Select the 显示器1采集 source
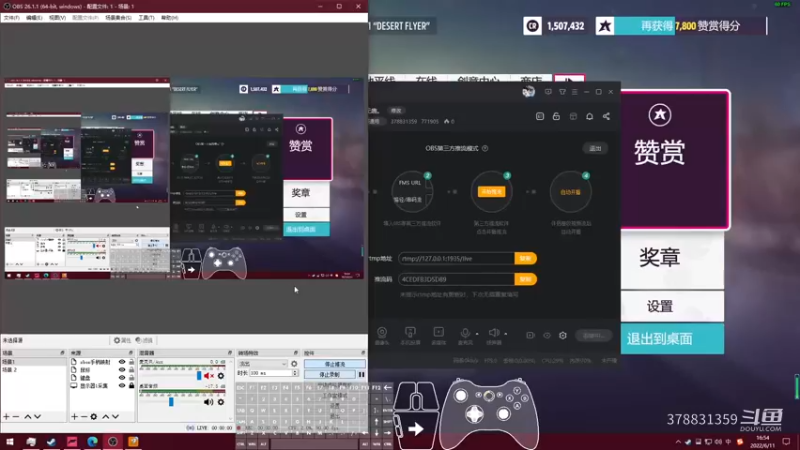Screen dimensions: 800x450 [94, 386]
